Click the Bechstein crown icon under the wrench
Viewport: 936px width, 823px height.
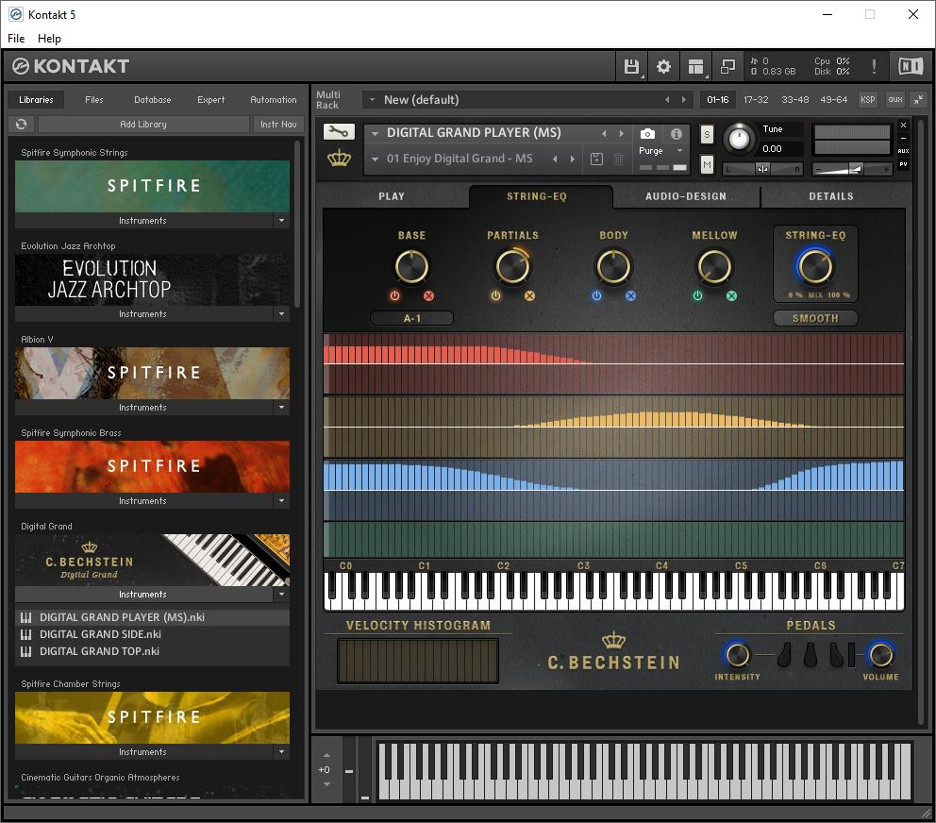[x=339, y=159]
